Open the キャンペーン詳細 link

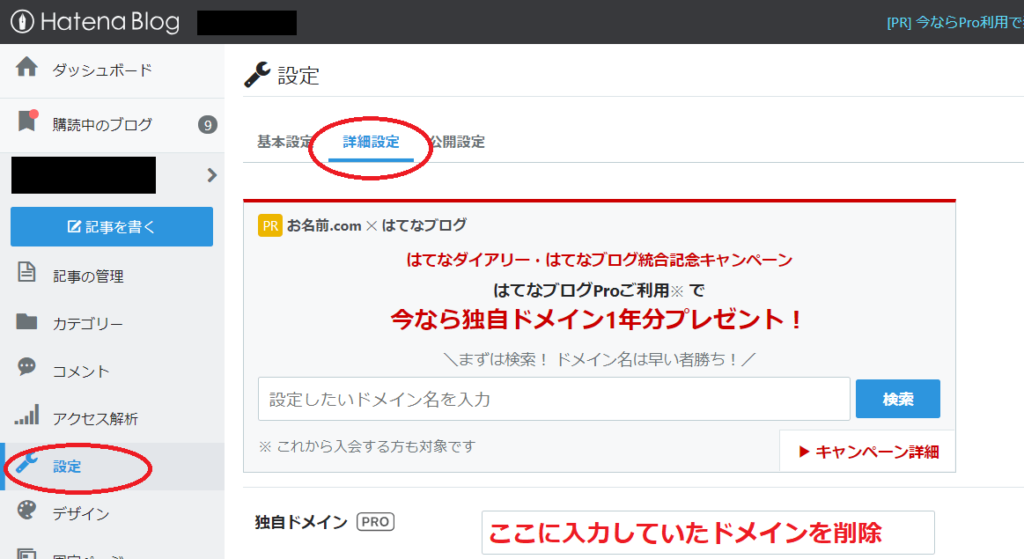click(x=869, y=451)
